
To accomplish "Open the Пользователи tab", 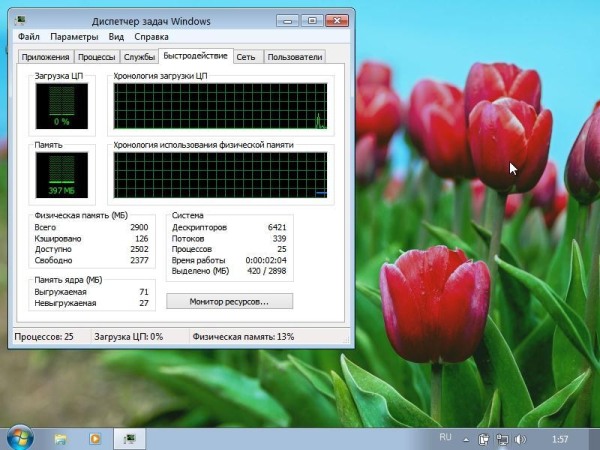I will (295, 58).
